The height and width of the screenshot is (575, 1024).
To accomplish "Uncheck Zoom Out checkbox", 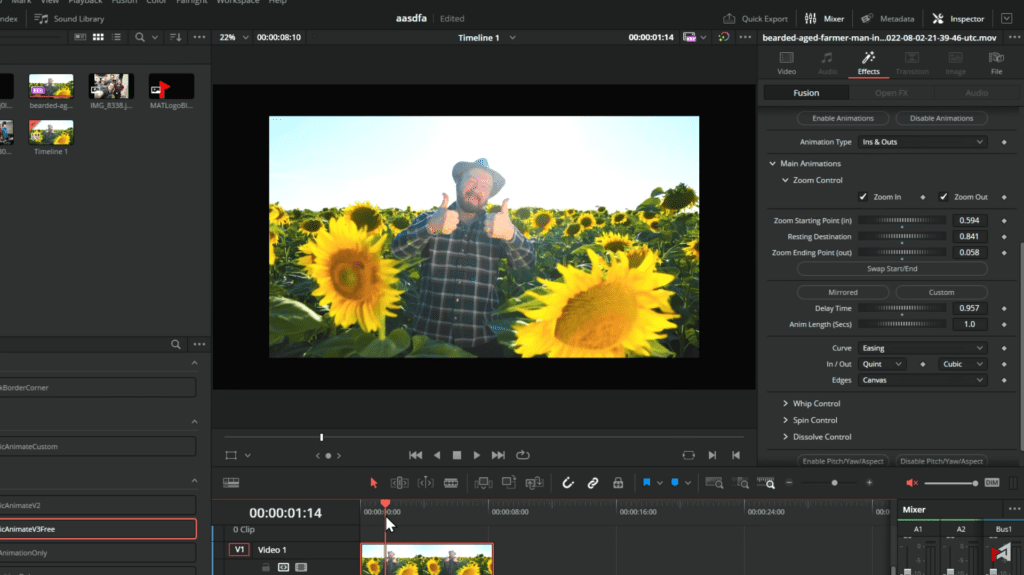I will point(943,197).
